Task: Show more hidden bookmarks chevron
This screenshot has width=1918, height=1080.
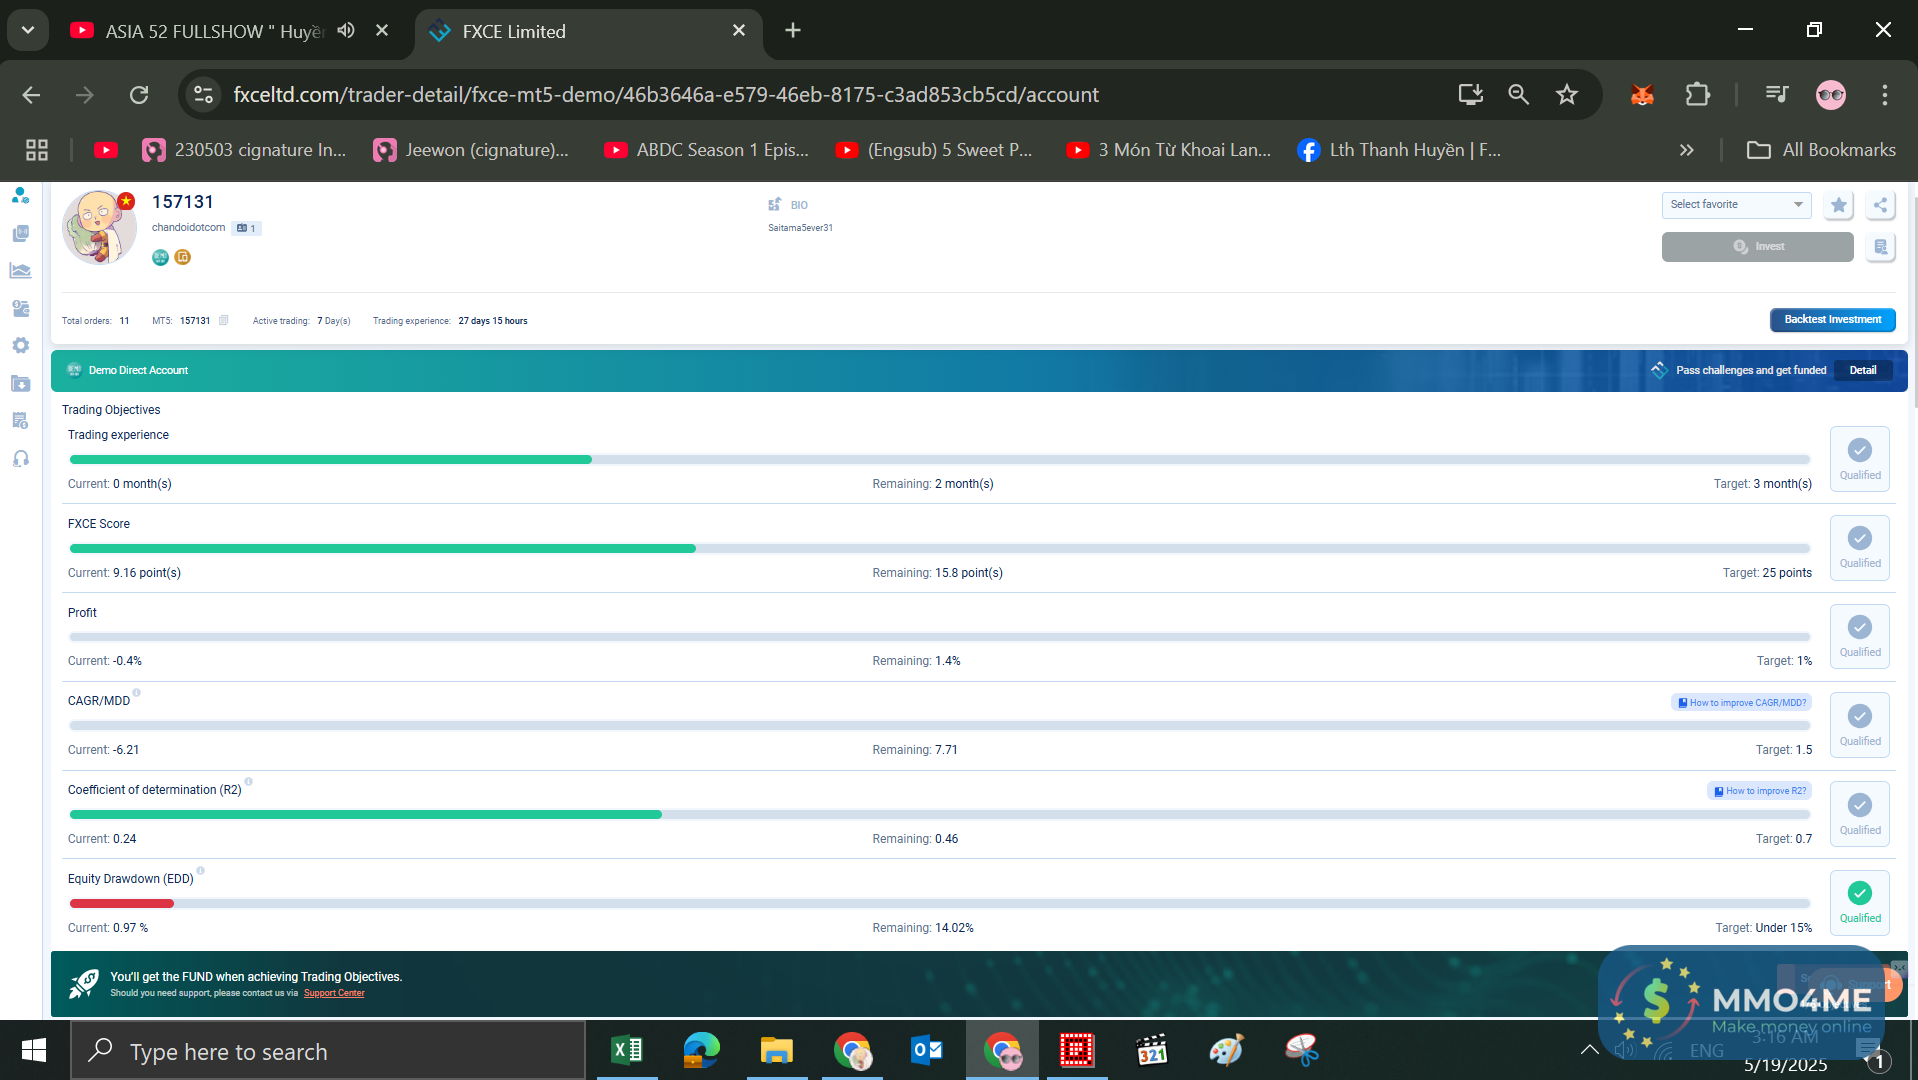Action: 1686,150
